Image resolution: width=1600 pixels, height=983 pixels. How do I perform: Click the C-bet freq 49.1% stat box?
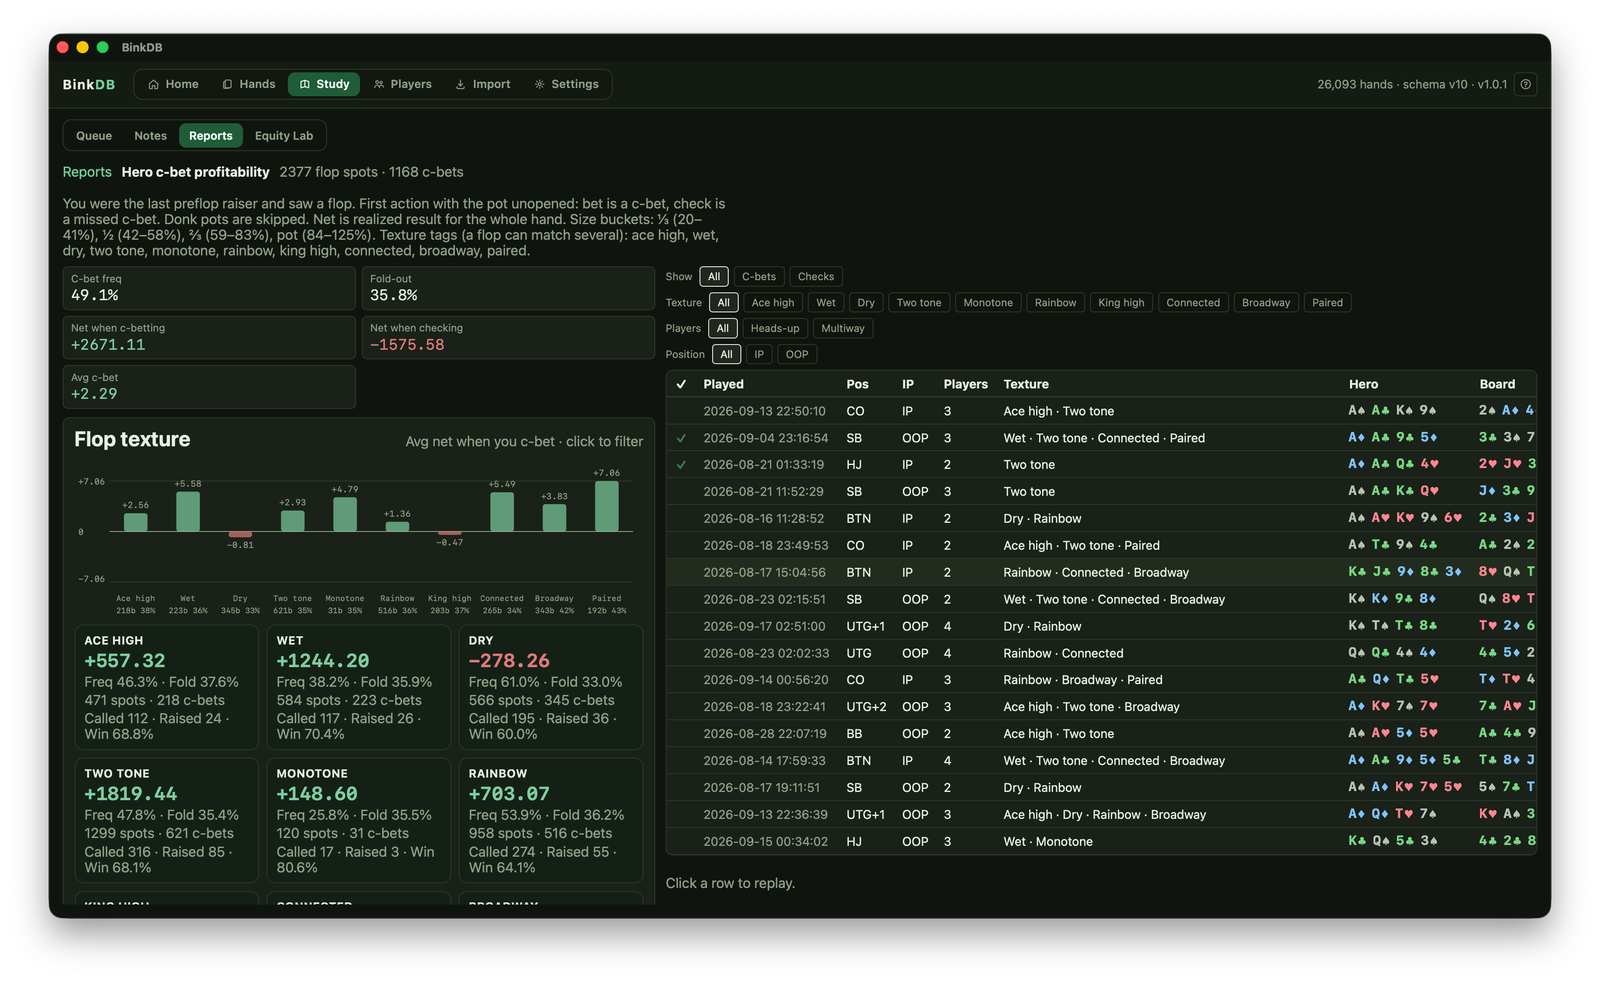click(x=209, y=288)
